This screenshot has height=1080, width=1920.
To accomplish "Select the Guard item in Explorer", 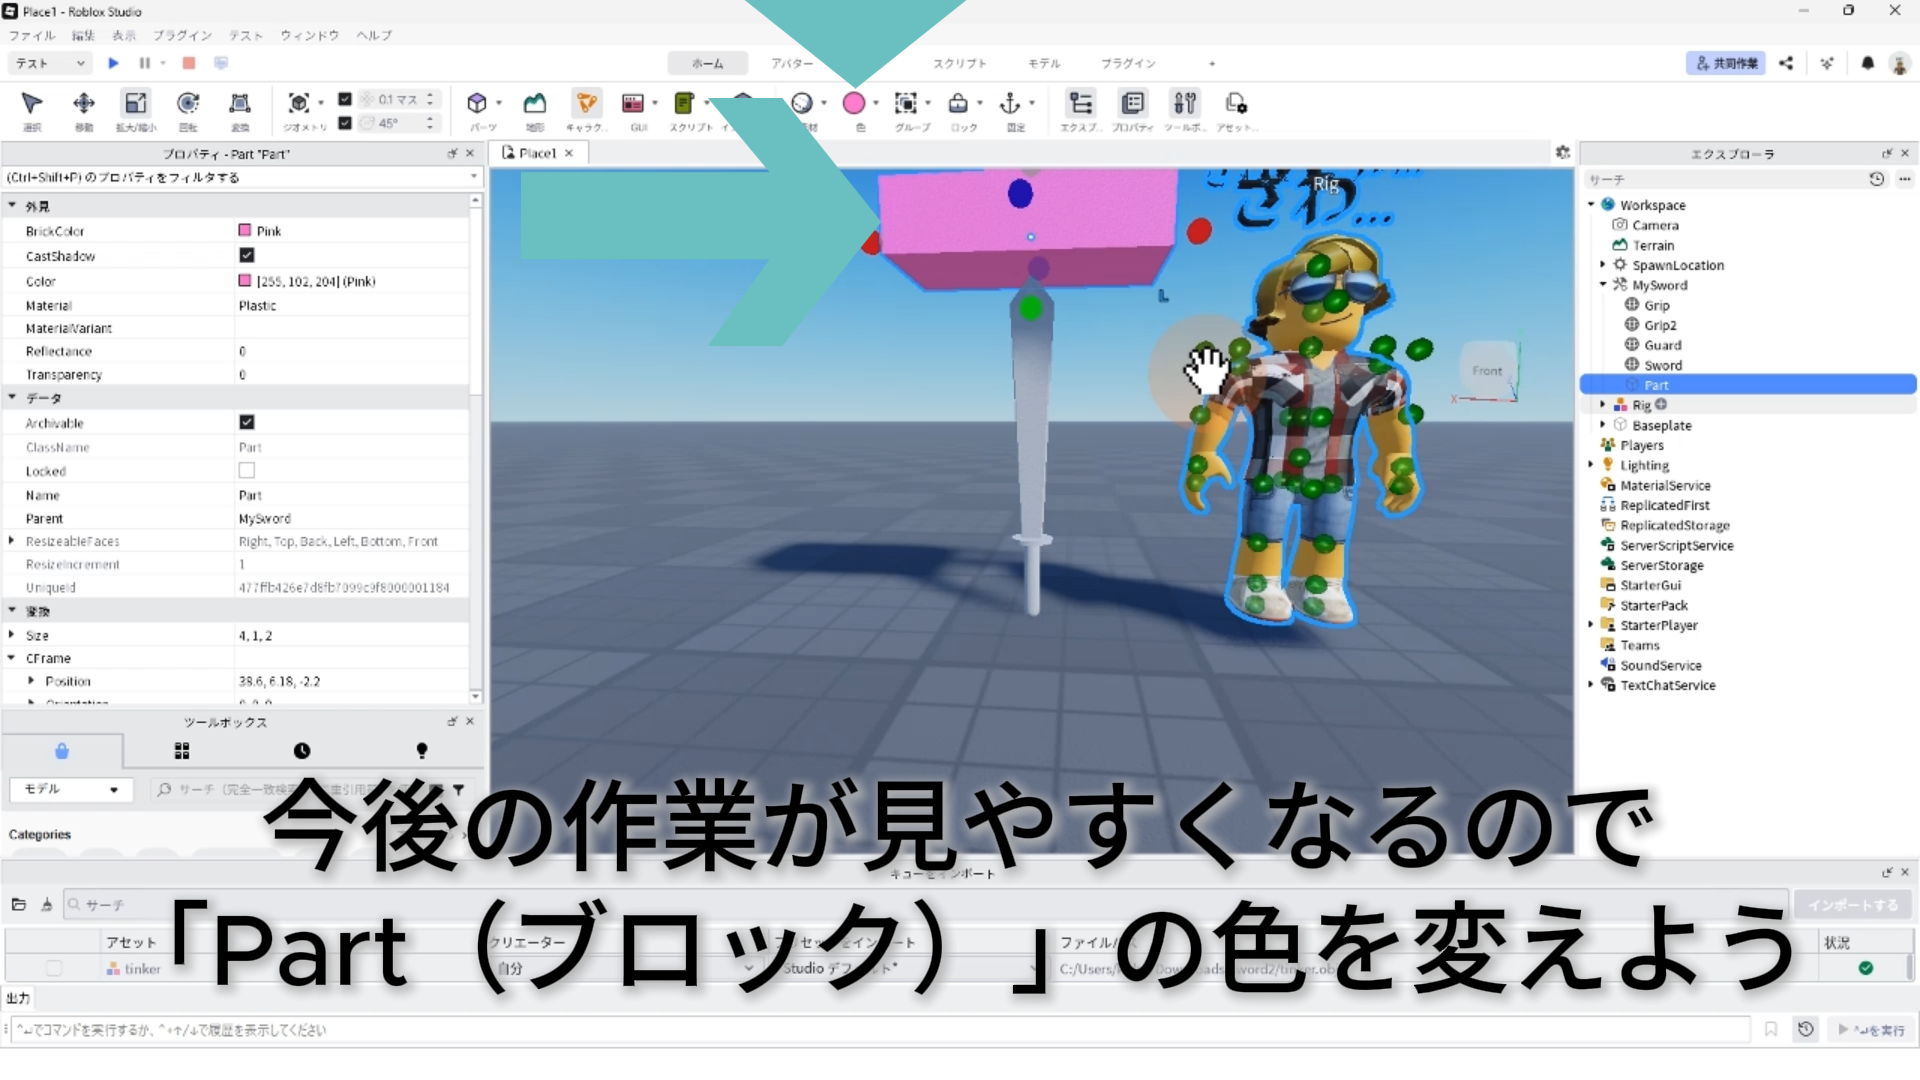I will [1662, 345].
